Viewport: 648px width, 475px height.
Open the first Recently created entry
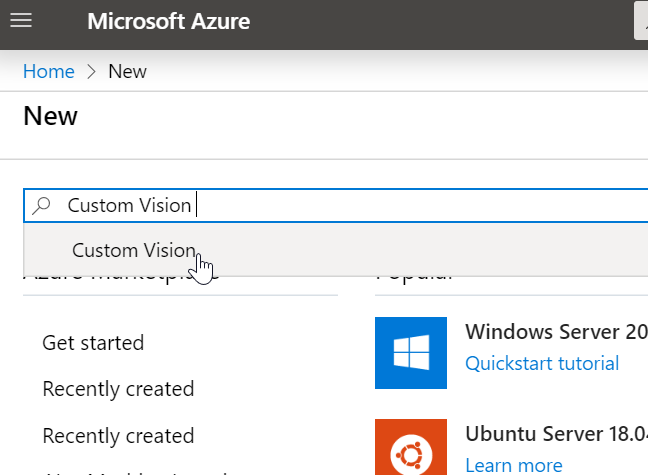118,389
